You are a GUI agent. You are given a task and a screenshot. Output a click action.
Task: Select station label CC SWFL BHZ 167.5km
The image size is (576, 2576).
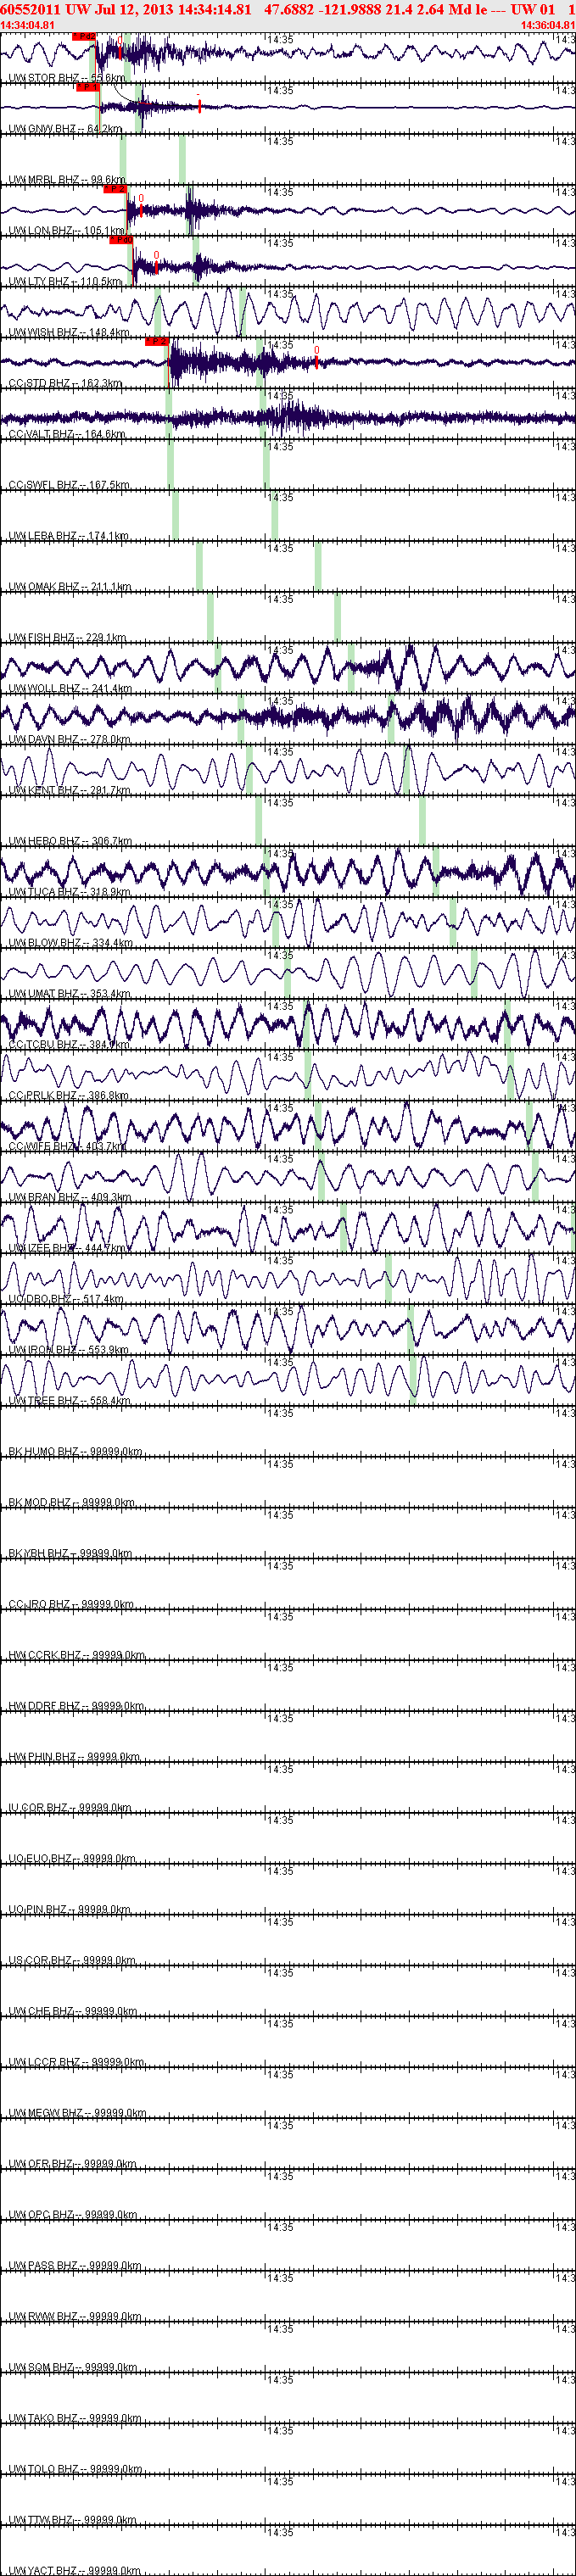coord(69,486)
